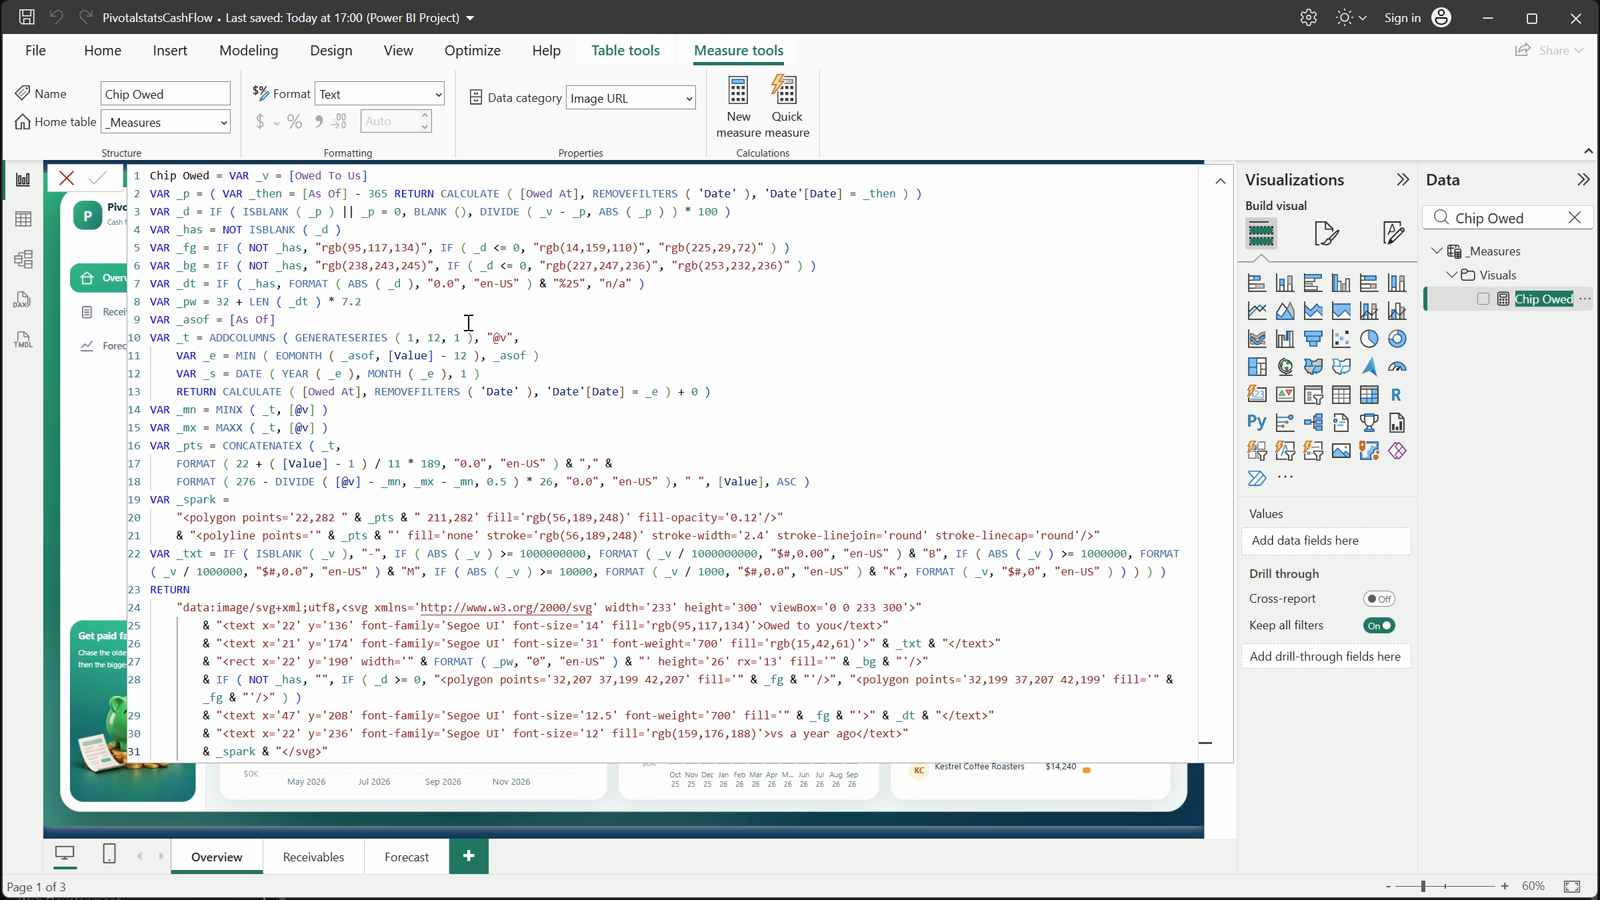Screen dimensions: 1600x900
Task: Add a Matrix visual
Action: (x=1369, y=395)
